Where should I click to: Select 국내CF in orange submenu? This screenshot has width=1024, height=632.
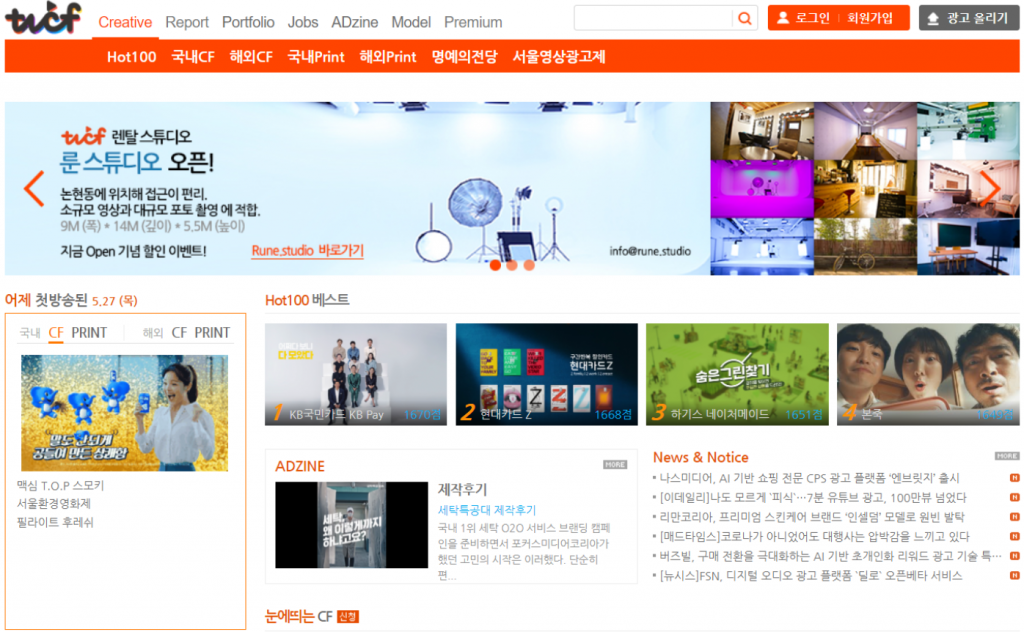193,57
